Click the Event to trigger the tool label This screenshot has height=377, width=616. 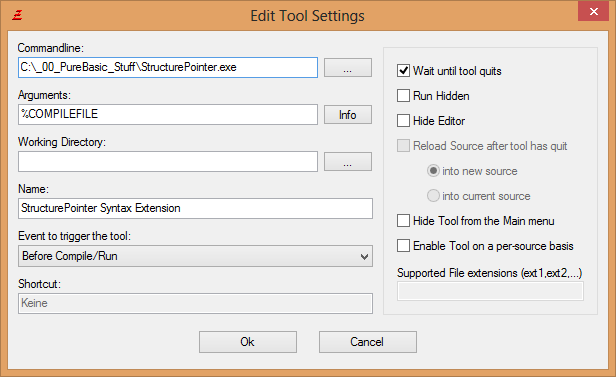[75, 236]
